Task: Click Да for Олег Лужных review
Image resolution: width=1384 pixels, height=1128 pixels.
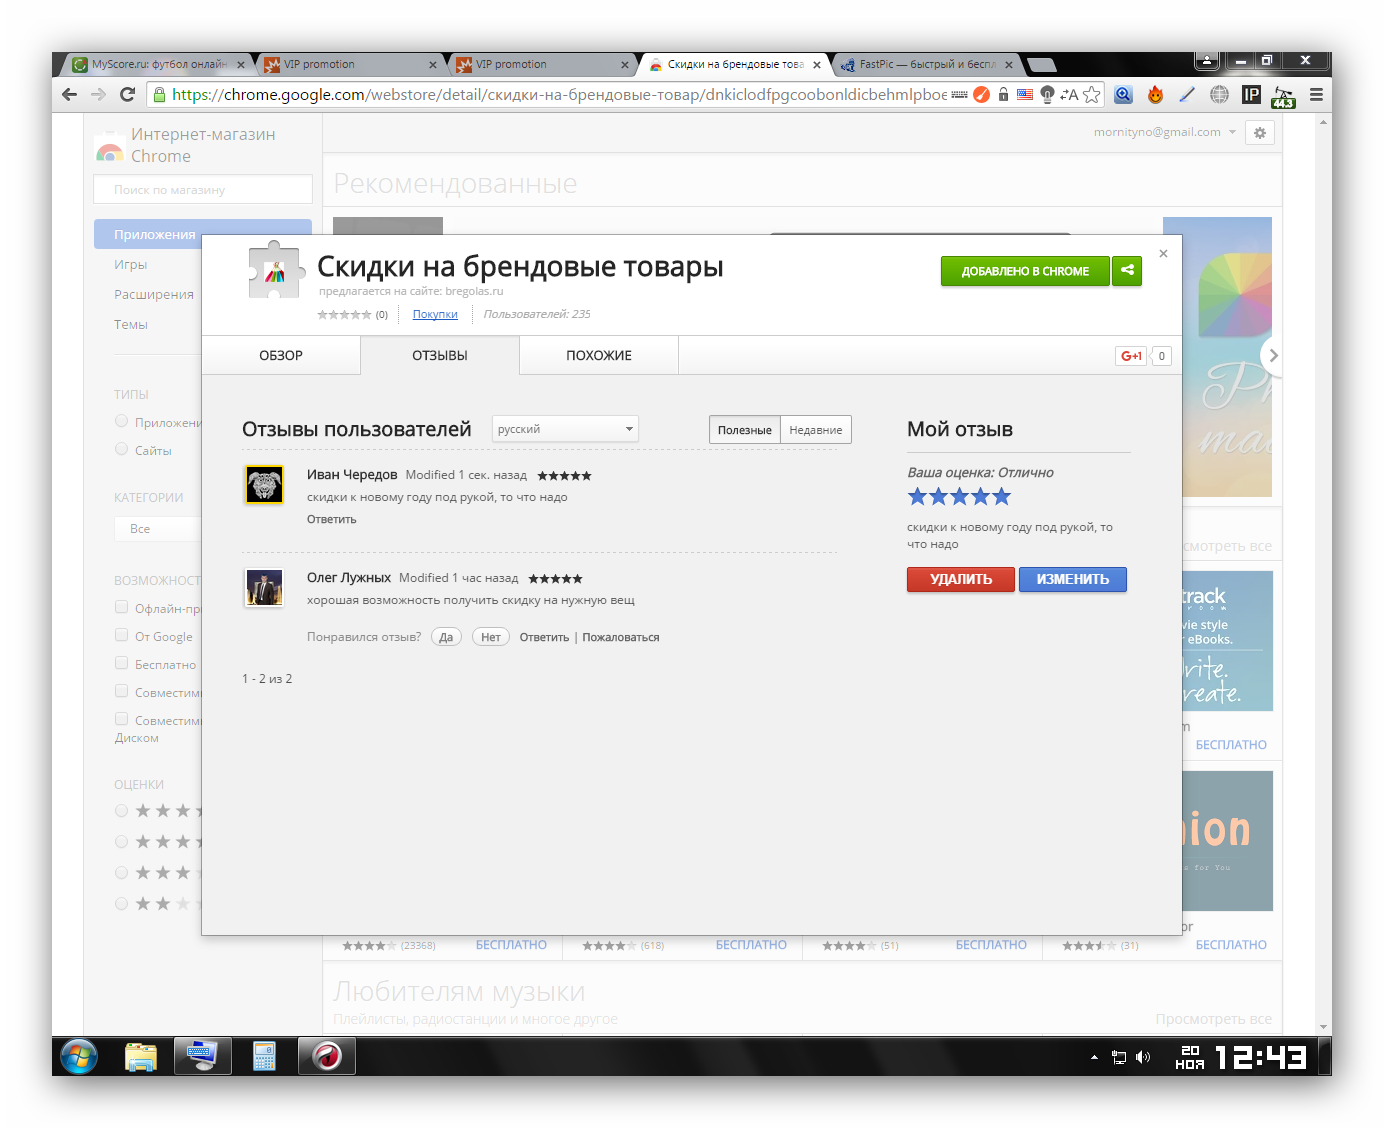Action: tap(446, 637)
